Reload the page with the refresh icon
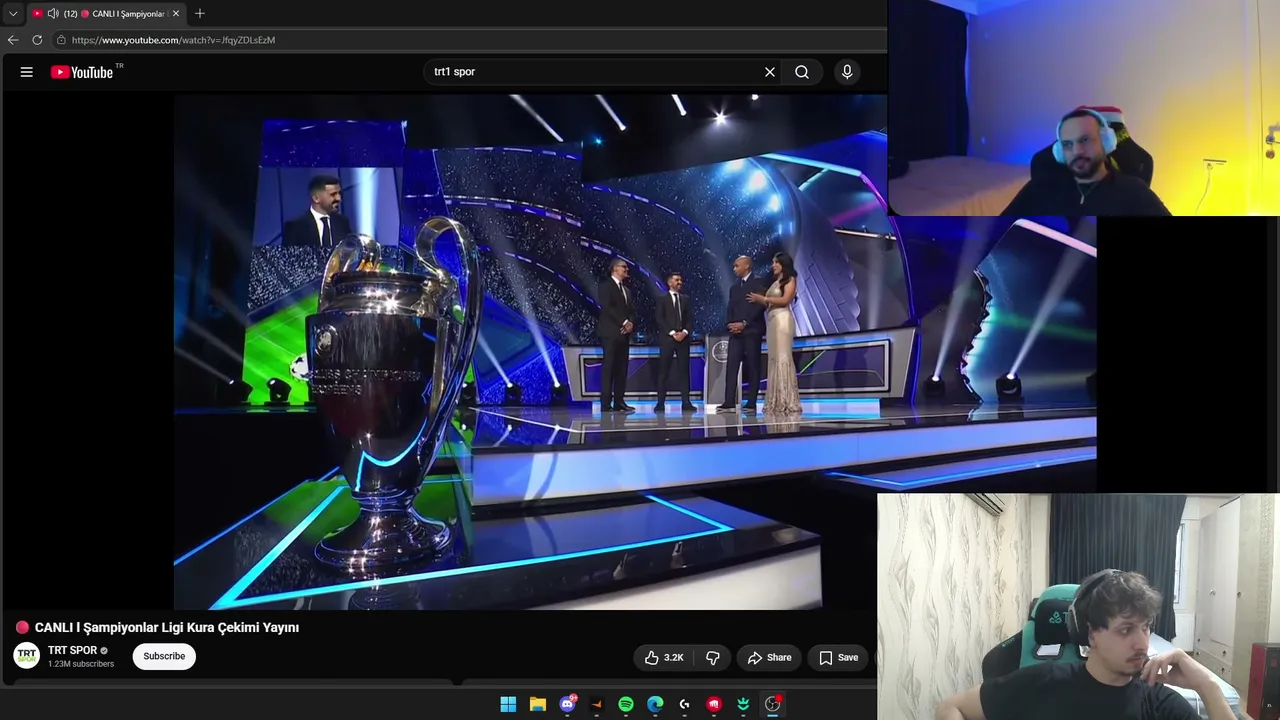 (37, 40)
